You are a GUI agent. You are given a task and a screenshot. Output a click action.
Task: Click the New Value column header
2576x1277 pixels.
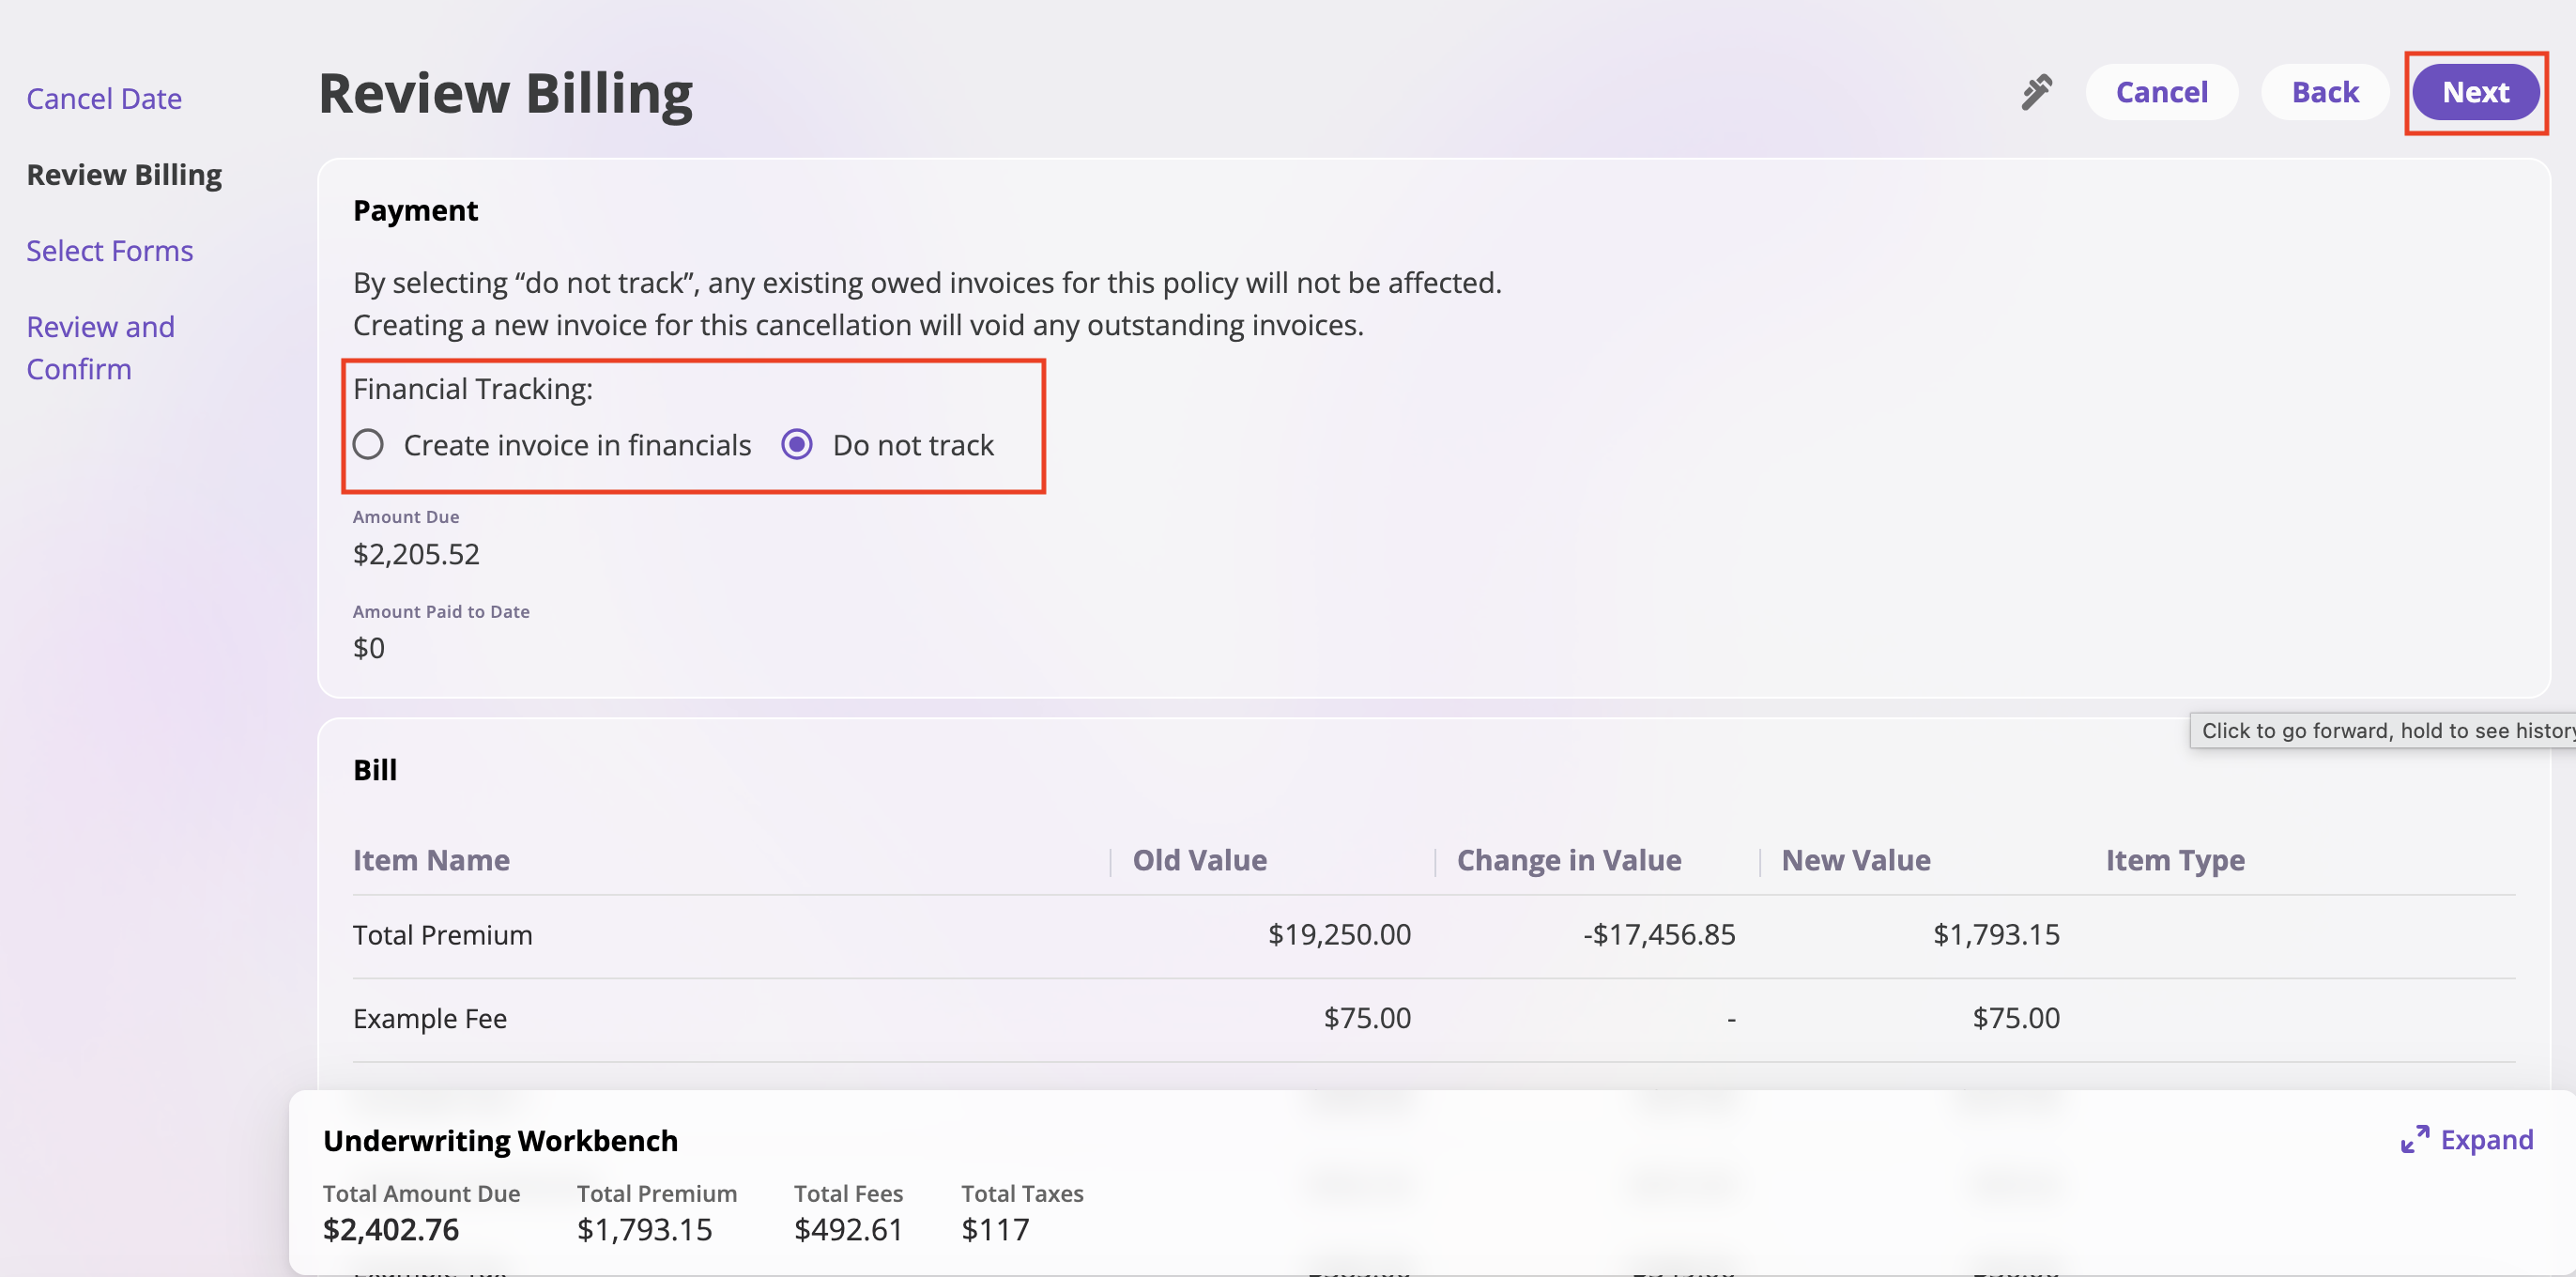tap(1855, 860)
